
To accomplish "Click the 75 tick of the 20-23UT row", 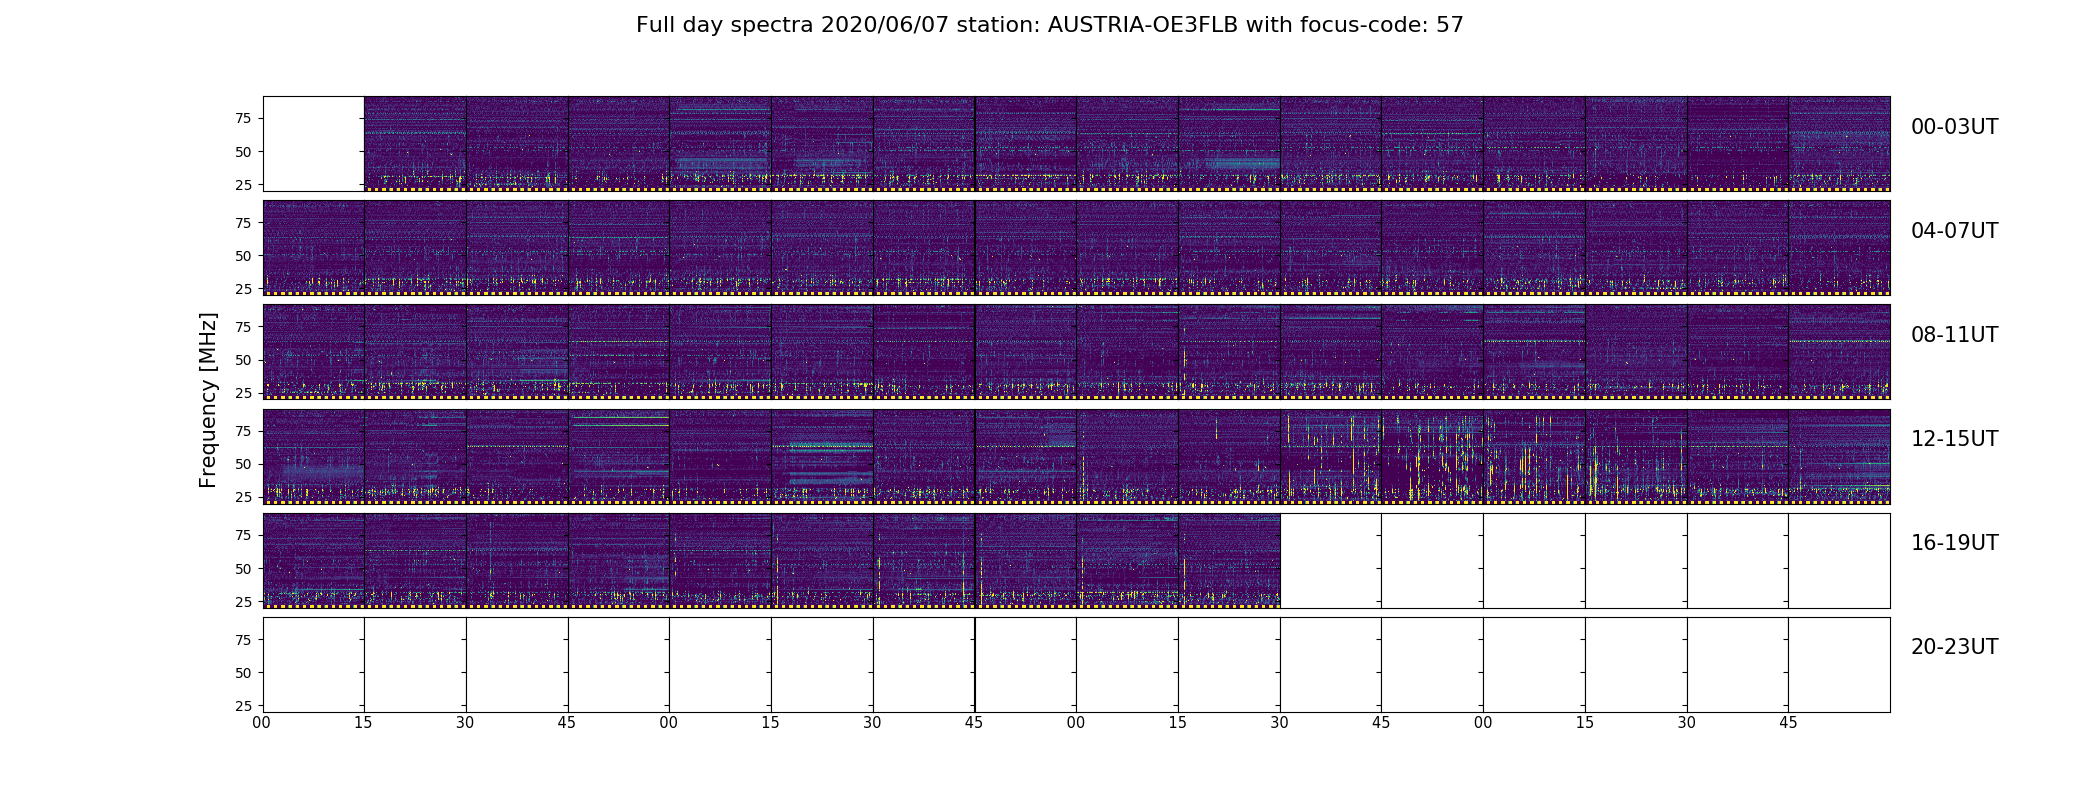I will tap(243, 640).
